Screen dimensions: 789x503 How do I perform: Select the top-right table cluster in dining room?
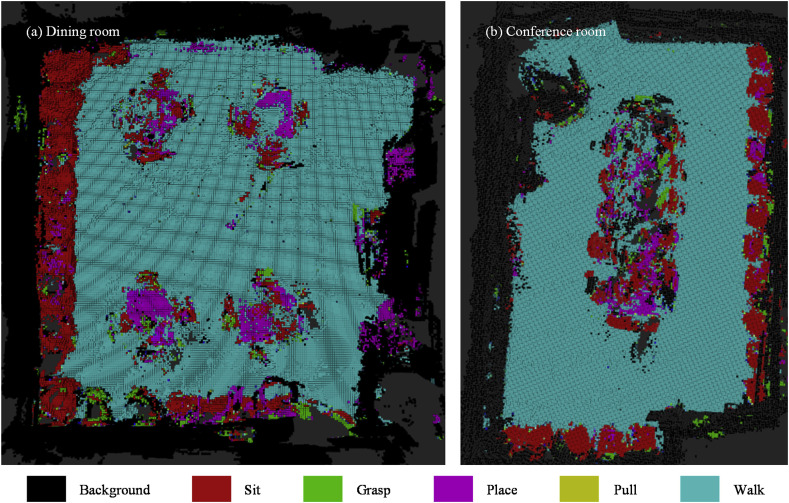(x=270, y=122)
